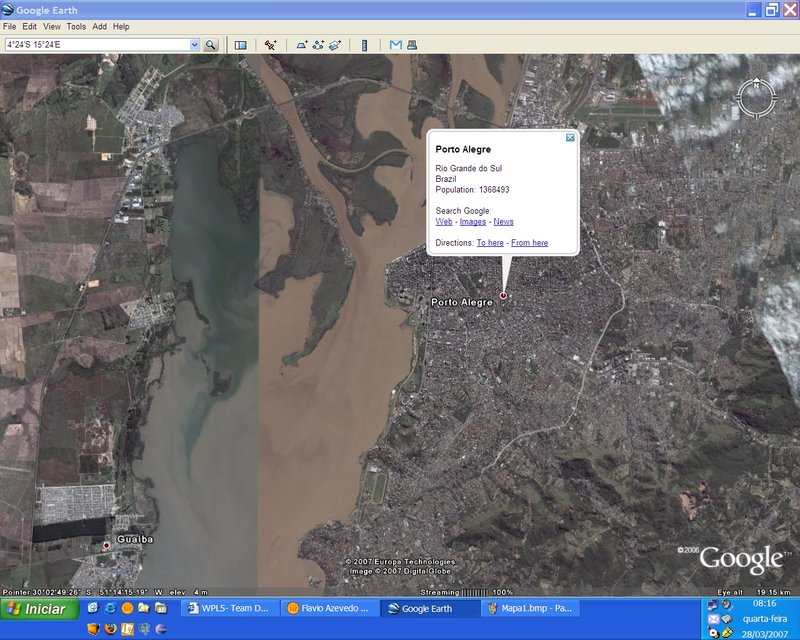Image resolution: width=800 pixels, height=640 pixels.
Task: Click the Guaiba red placemark dot
Action: tap(106, 546)
